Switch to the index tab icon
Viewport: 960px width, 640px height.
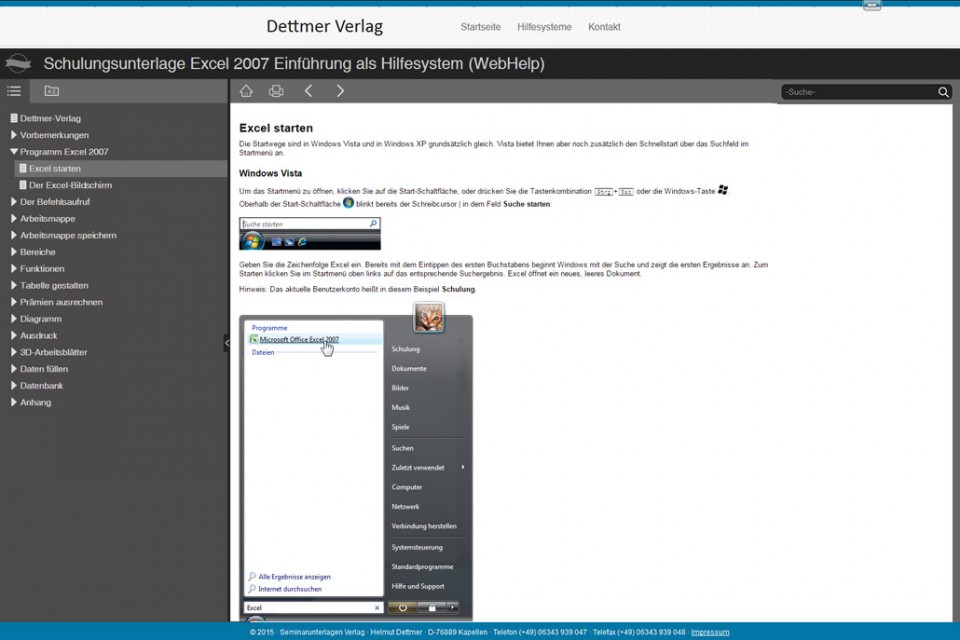tap(51, 91)
